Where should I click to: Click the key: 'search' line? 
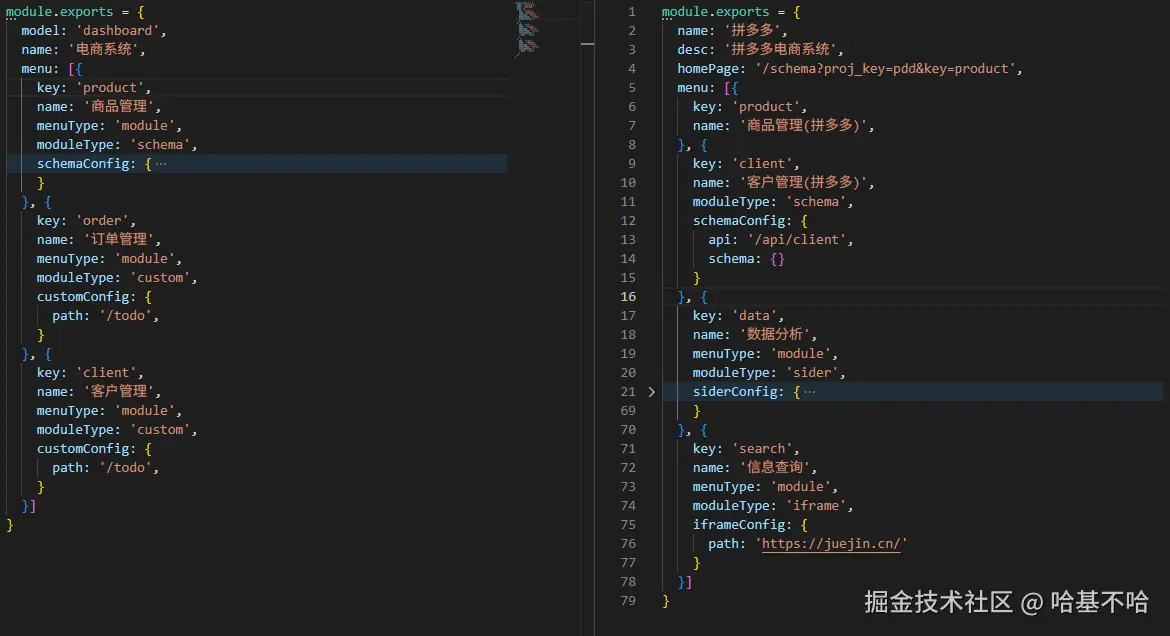tap(745, 449)
